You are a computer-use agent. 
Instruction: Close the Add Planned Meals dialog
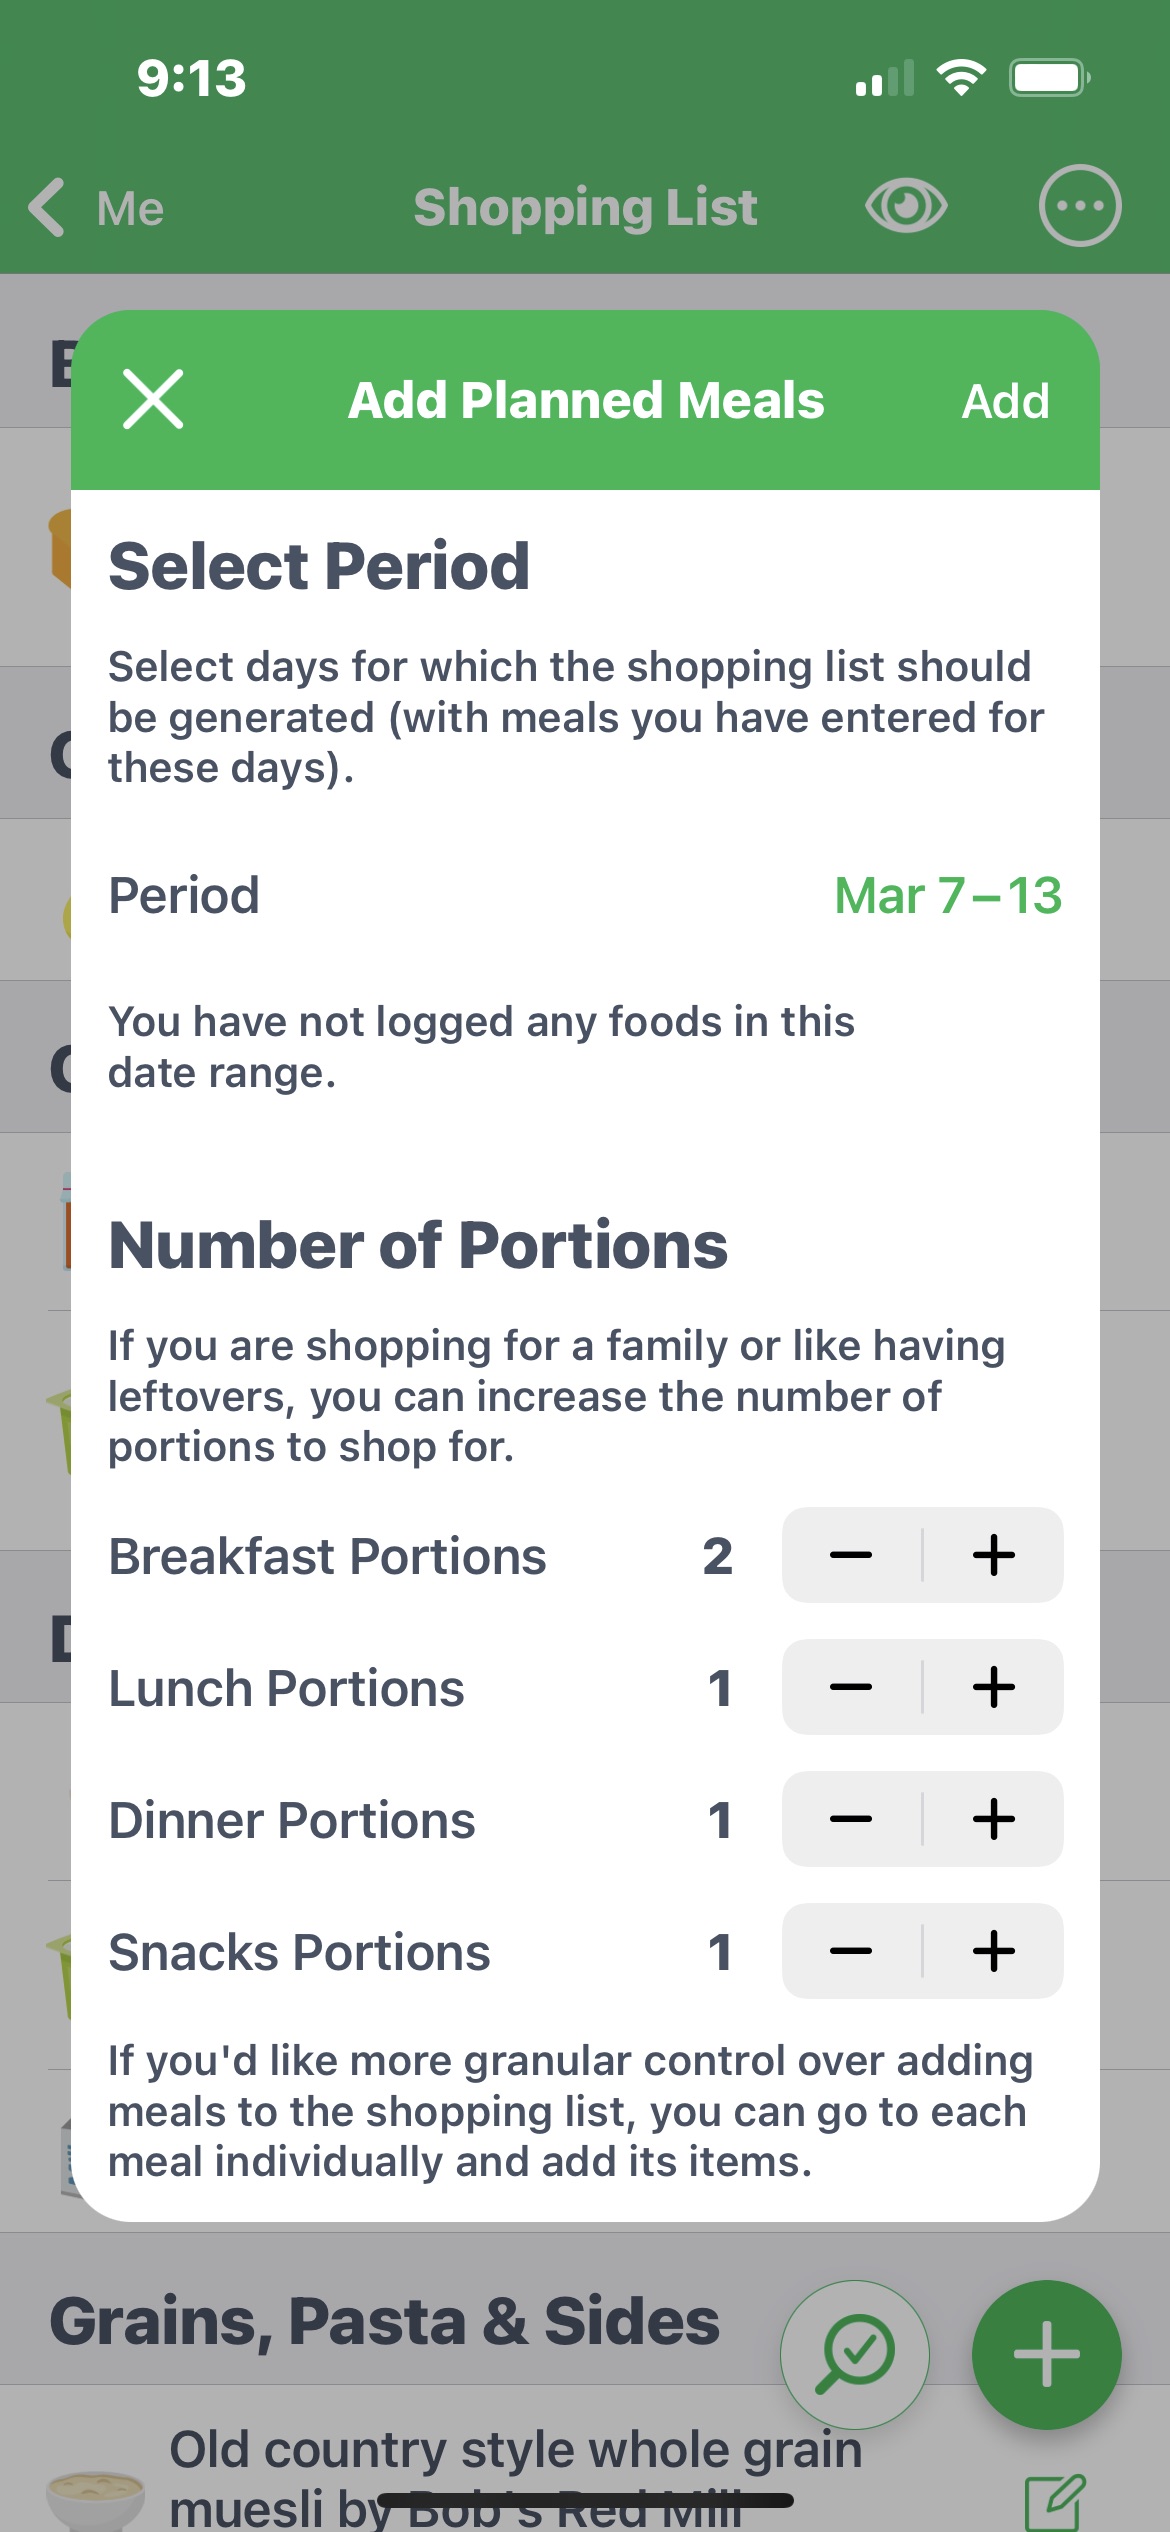(153, 400)
